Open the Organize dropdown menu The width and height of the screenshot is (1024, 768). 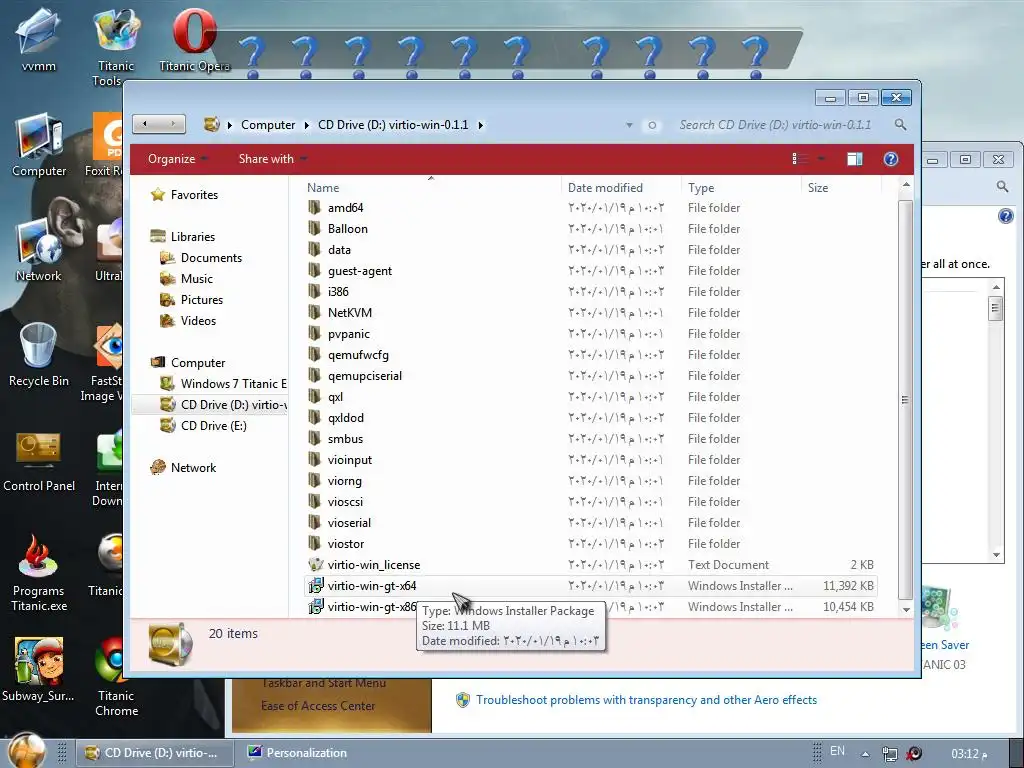(177, 159)
